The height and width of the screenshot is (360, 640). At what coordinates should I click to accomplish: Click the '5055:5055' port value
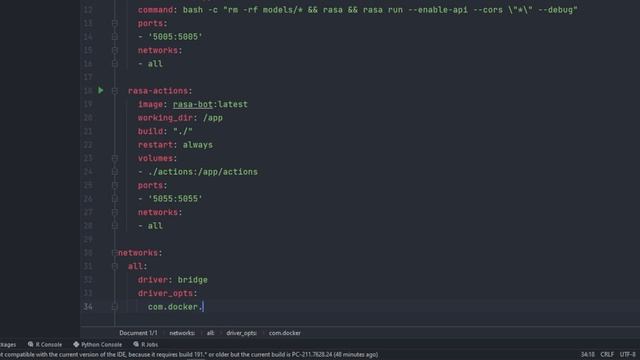(175, 199)
